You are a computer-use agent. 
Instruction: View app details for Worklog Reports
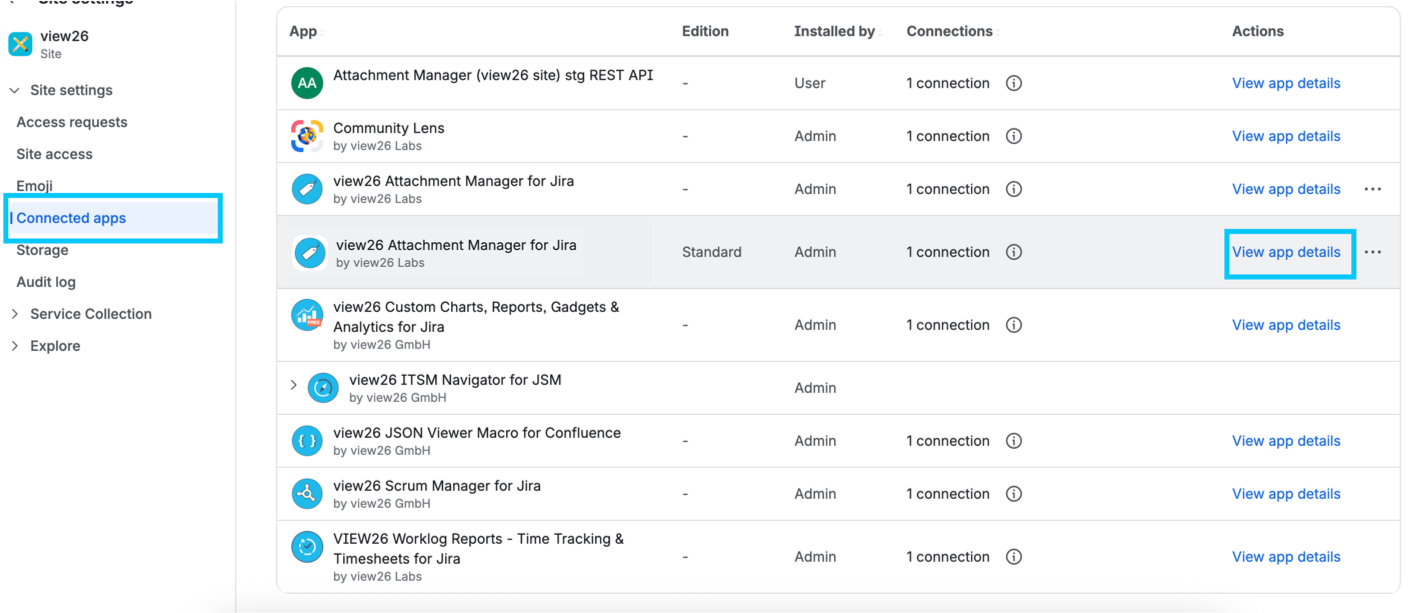pos(1286,557)
